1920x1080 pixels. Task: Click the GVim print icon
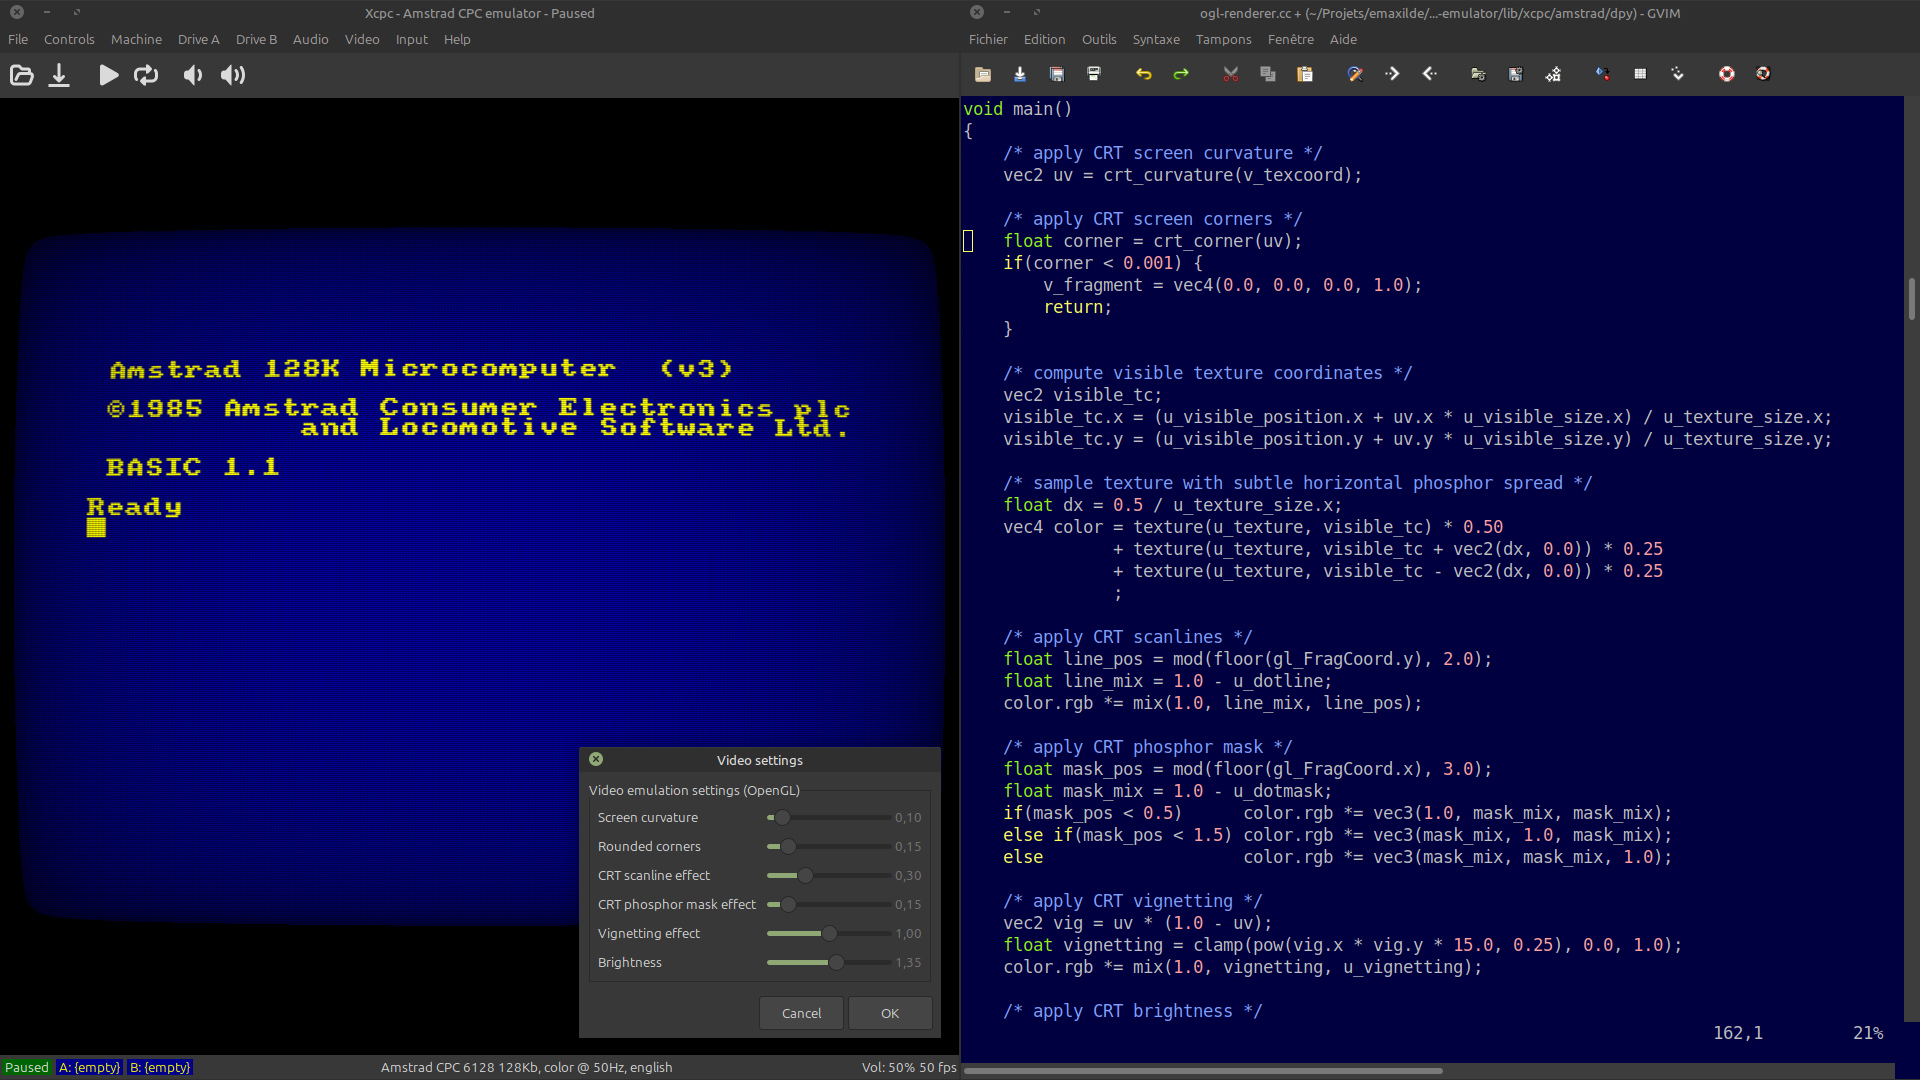1094,74
